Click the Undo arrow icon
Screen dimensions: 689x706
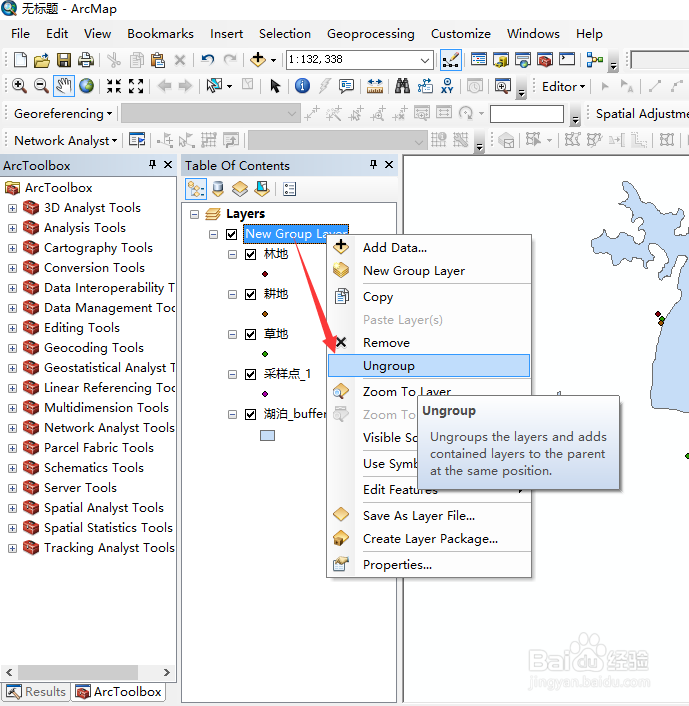(x=208, y=59)
